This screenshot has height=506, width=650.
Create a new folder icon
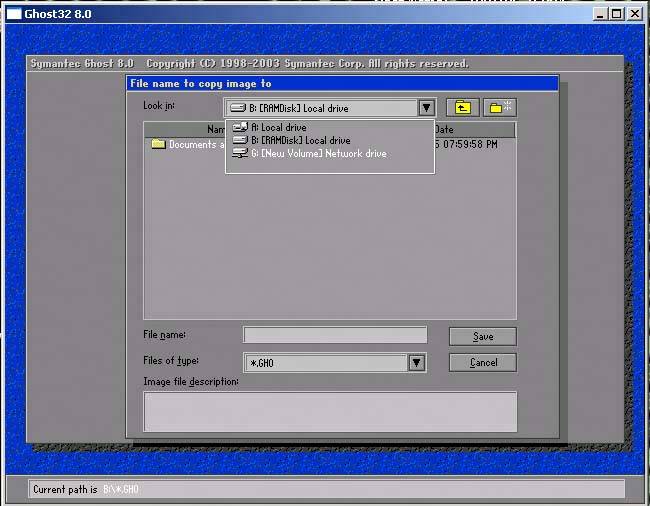coord(500,108)
